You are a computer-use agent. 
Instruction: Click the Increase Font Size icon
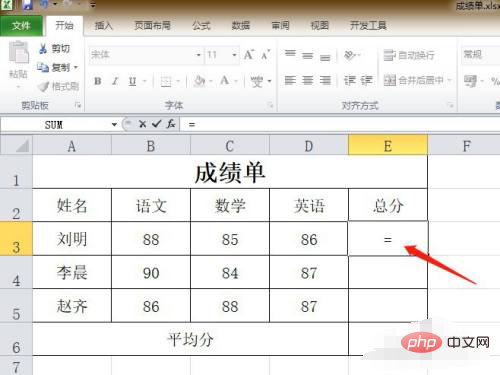pyautogui.click(x=249, y=55)
